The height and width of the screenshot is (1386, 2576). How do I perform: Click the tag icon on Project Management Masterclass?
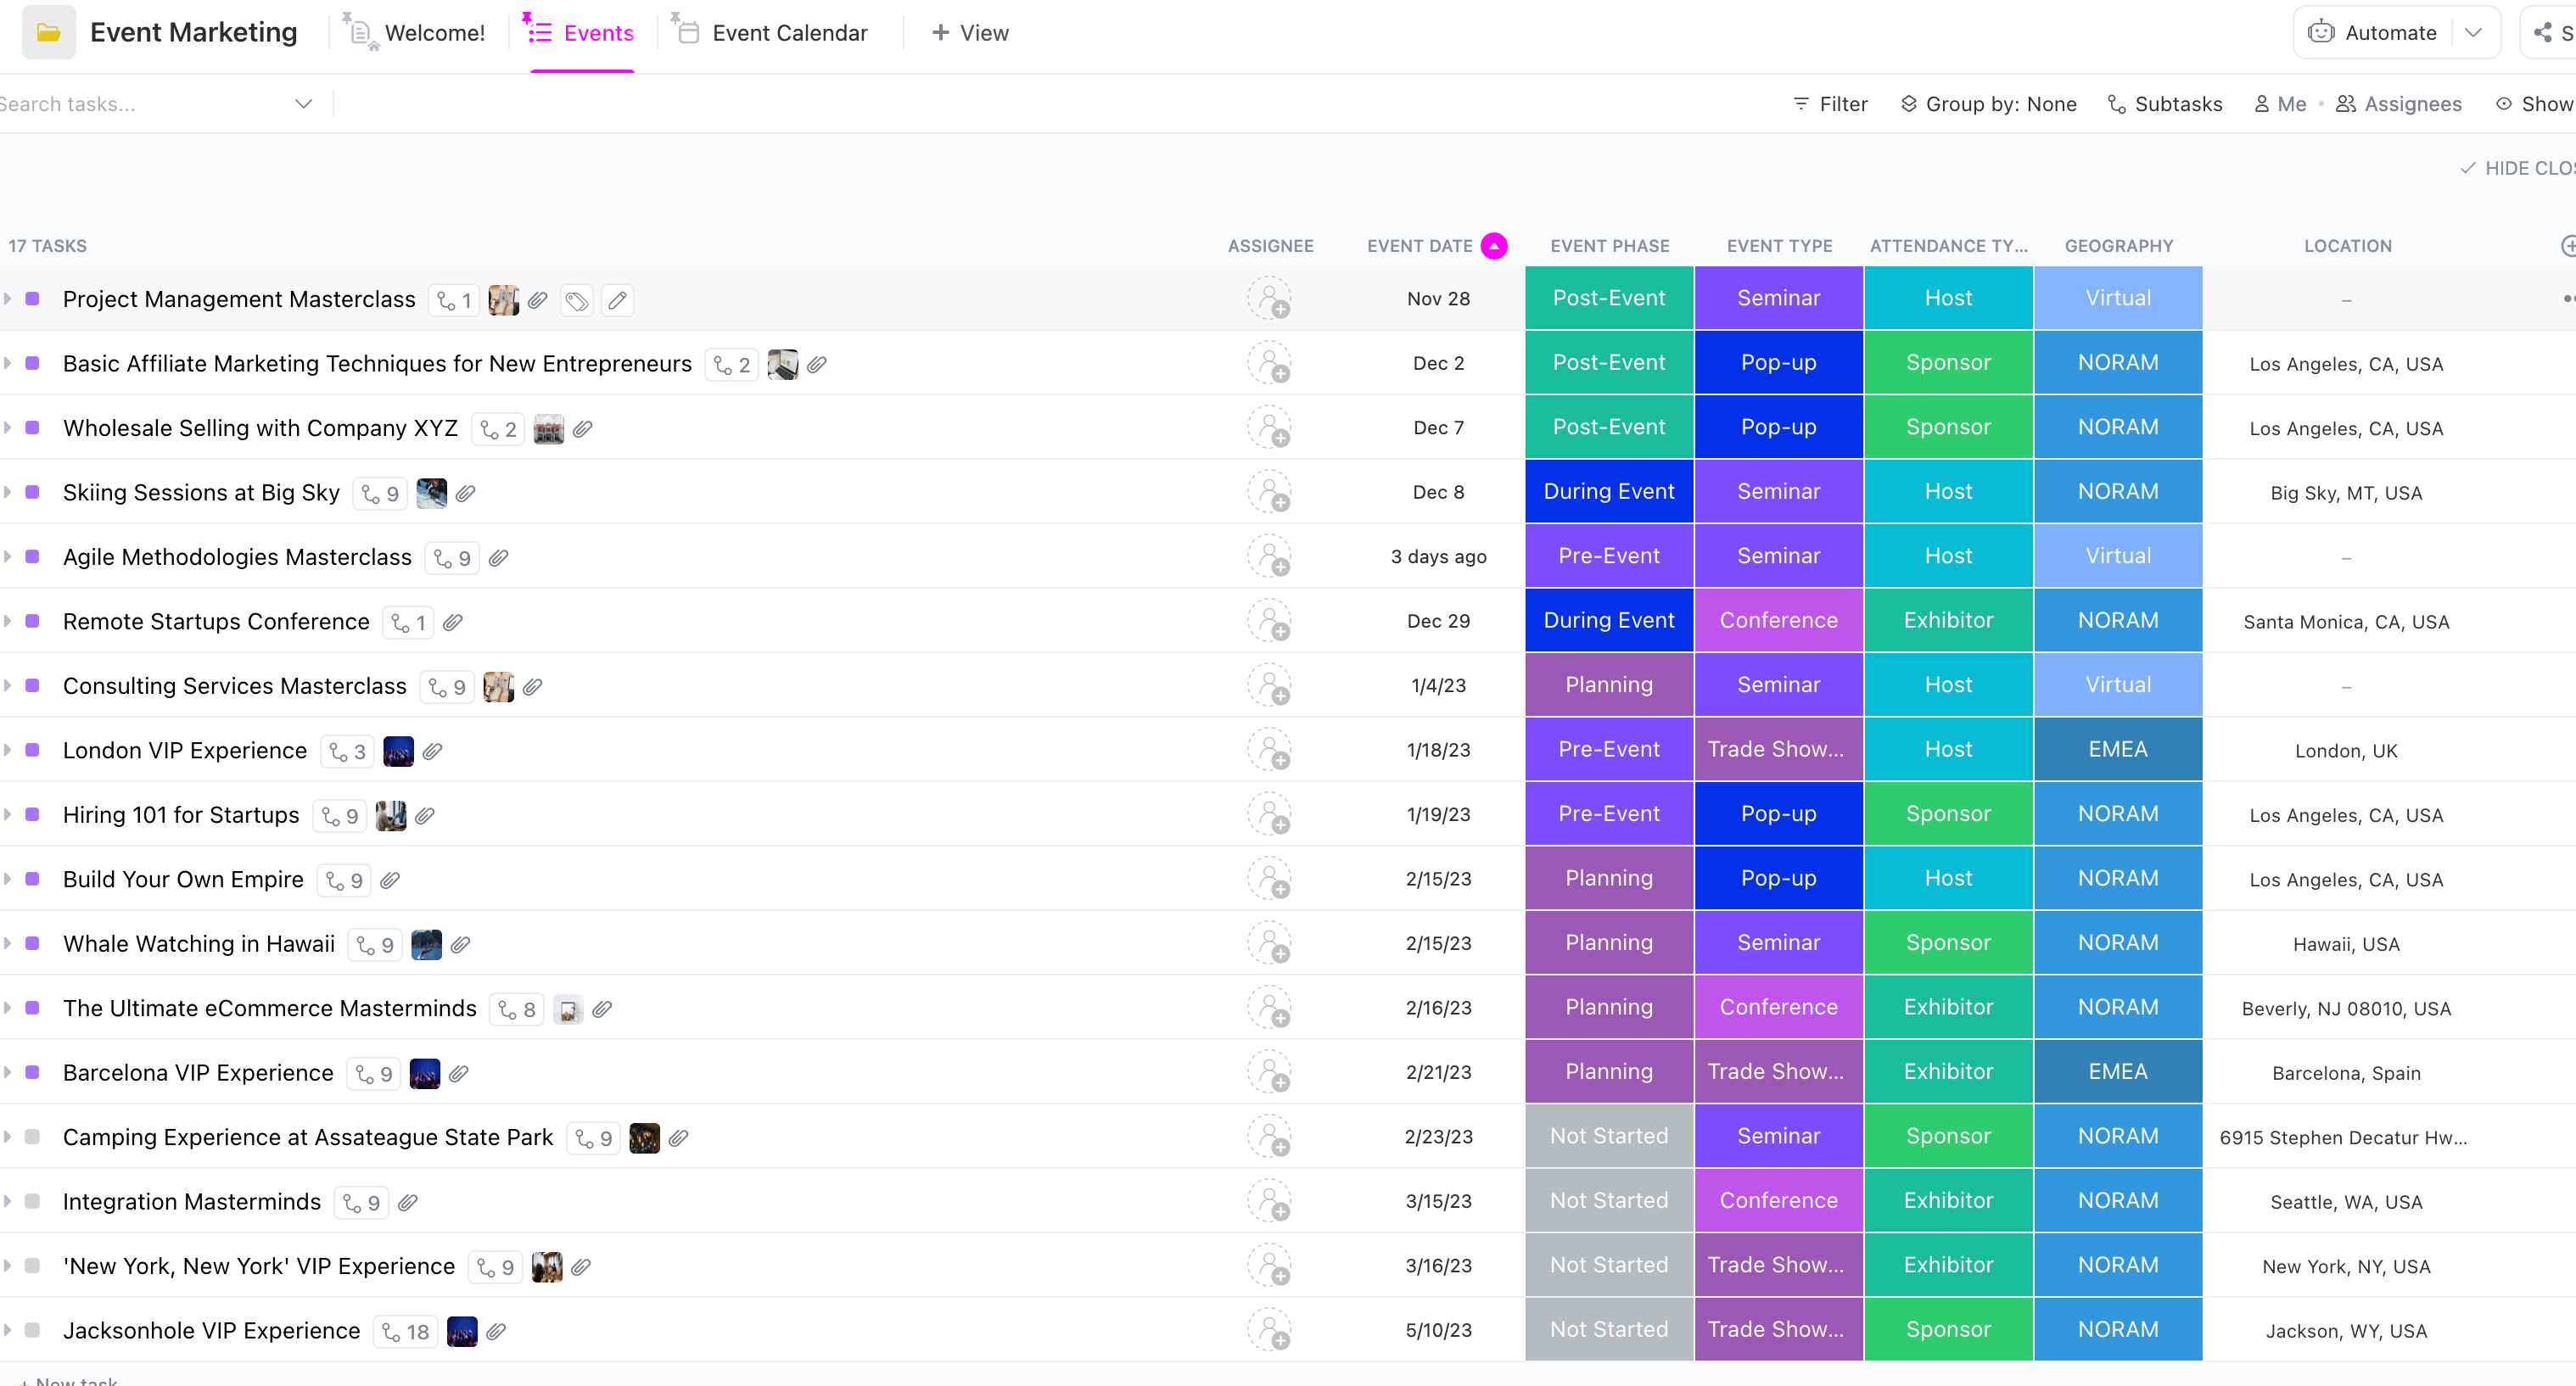click(574, 300)
